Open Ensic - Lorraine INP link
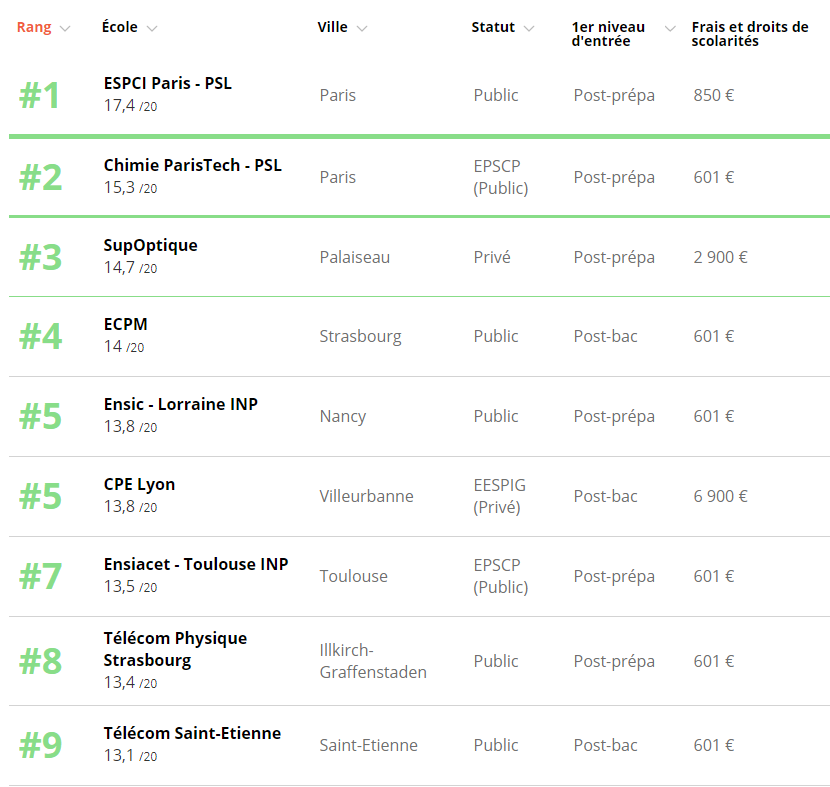Viewport: 830px width, 787px height. [x=180, y=404]
